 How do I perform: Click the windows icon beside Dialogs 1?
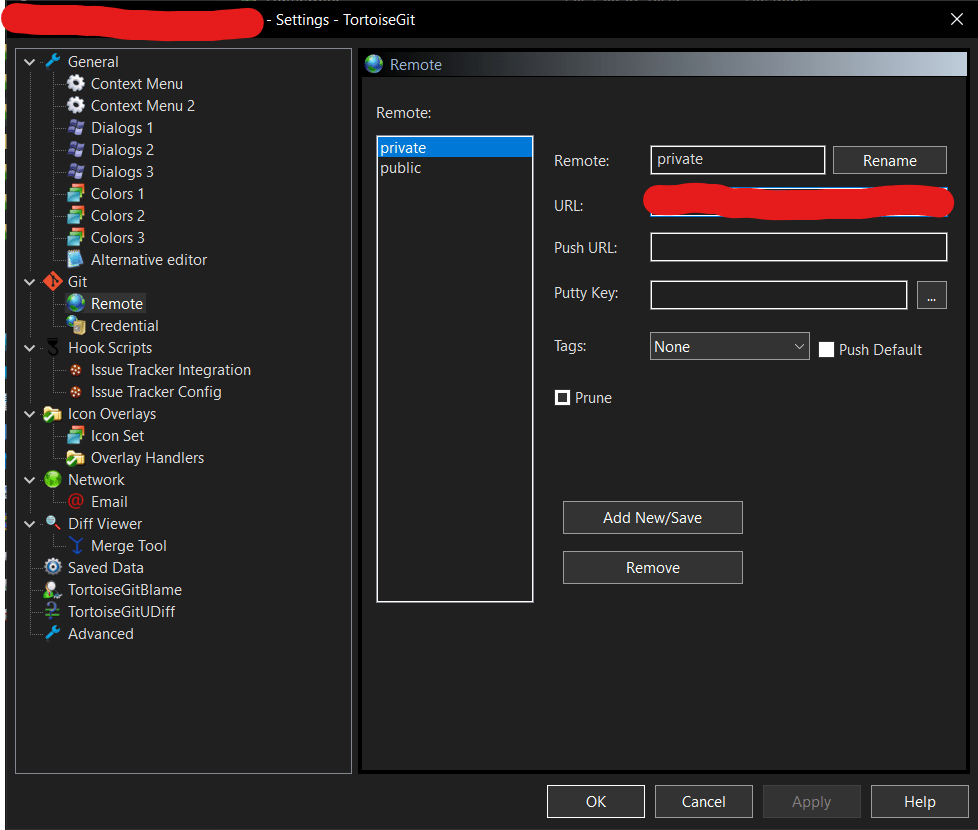tap(76, 127)
